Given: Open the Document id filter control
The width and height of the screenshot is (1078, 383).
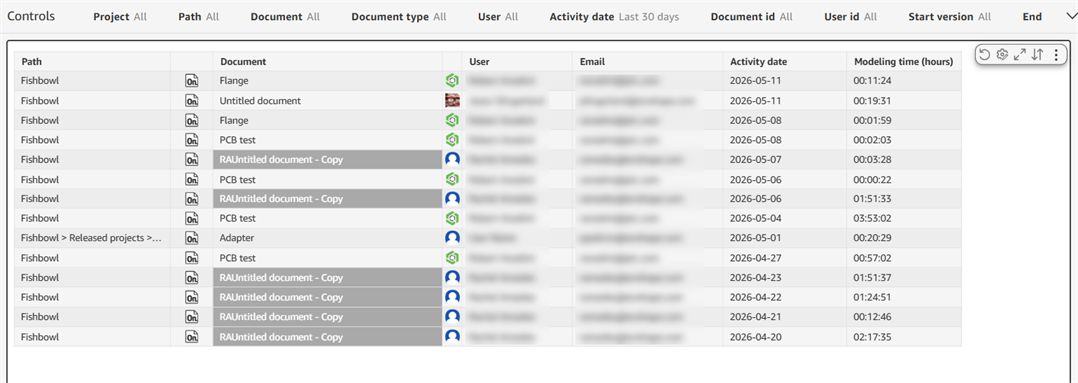Looking at the screenshot, I should (751, 17).
